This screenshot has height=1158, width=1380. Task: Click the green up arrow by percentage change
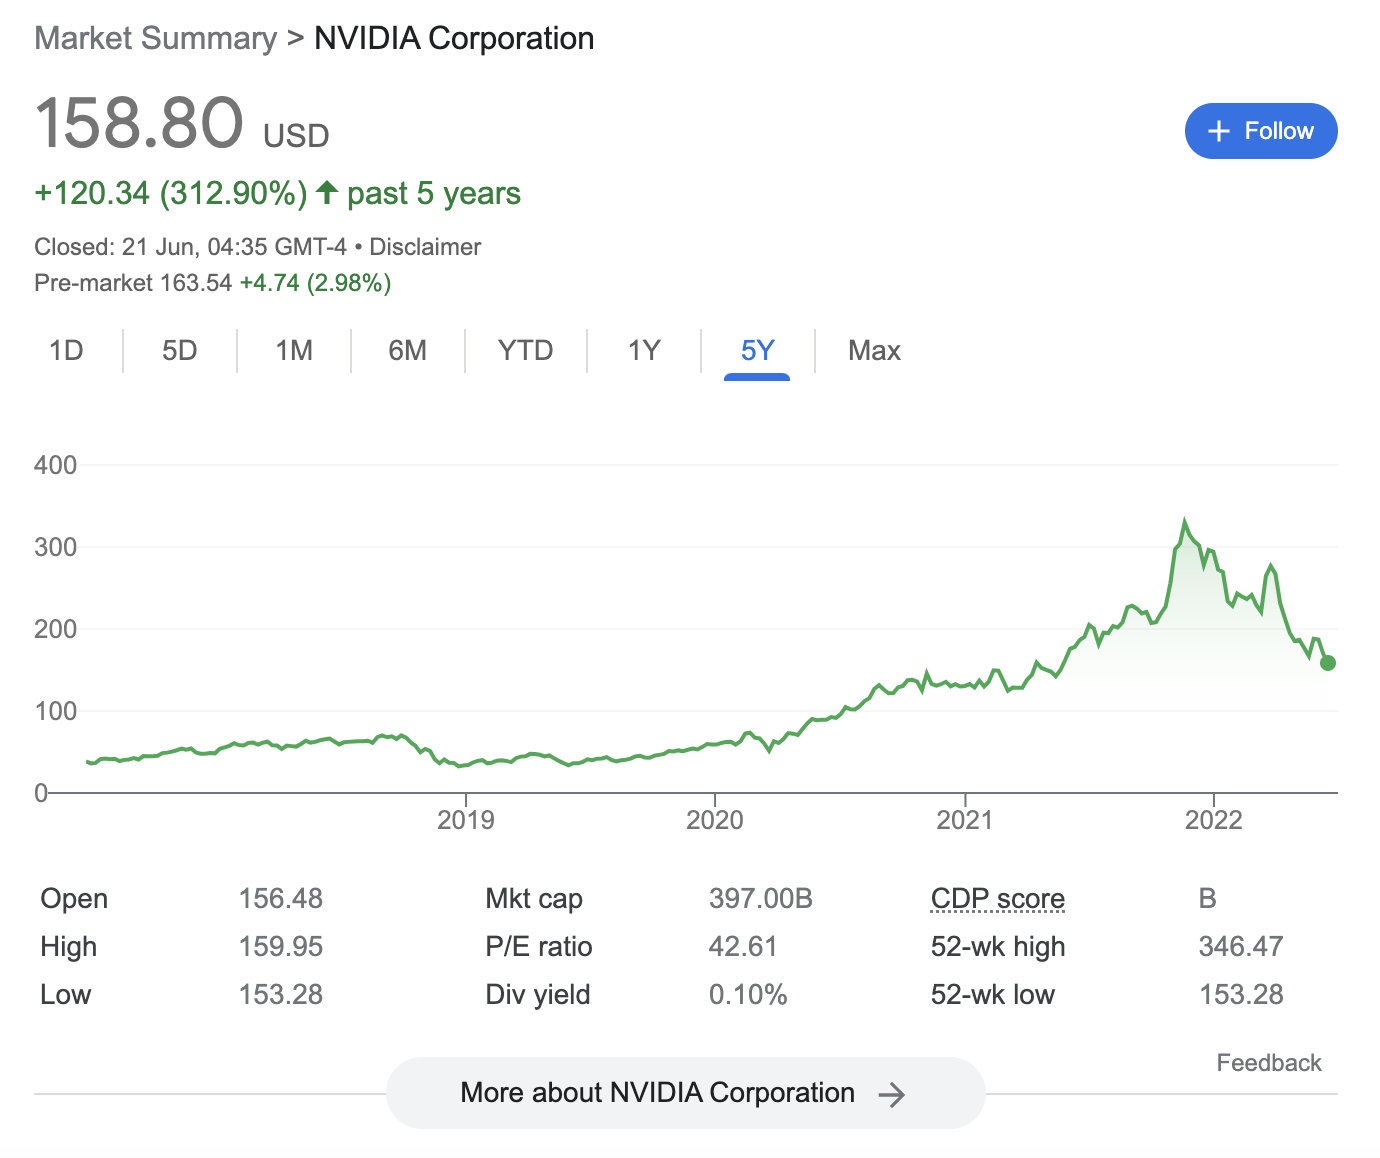tap(327, 192)
